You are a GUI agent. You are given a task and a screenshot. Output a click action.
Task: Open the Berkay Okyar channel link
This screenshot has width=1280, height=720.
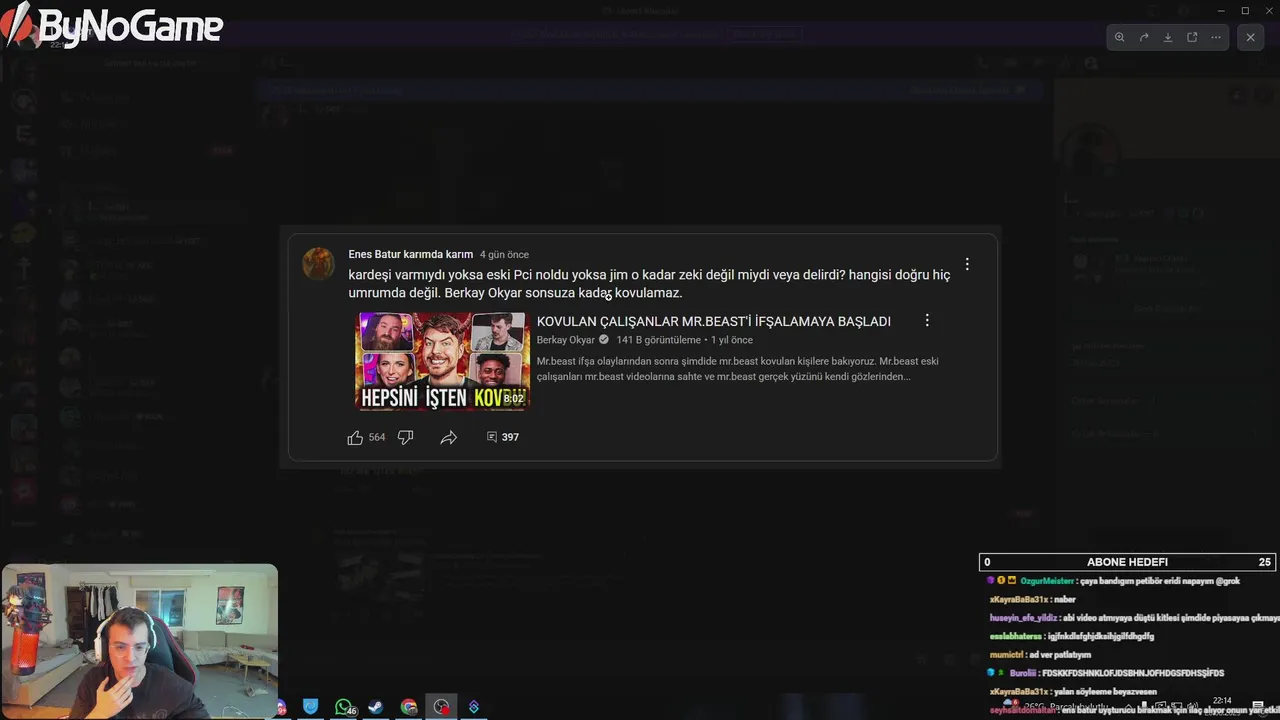tap(565, 340)
